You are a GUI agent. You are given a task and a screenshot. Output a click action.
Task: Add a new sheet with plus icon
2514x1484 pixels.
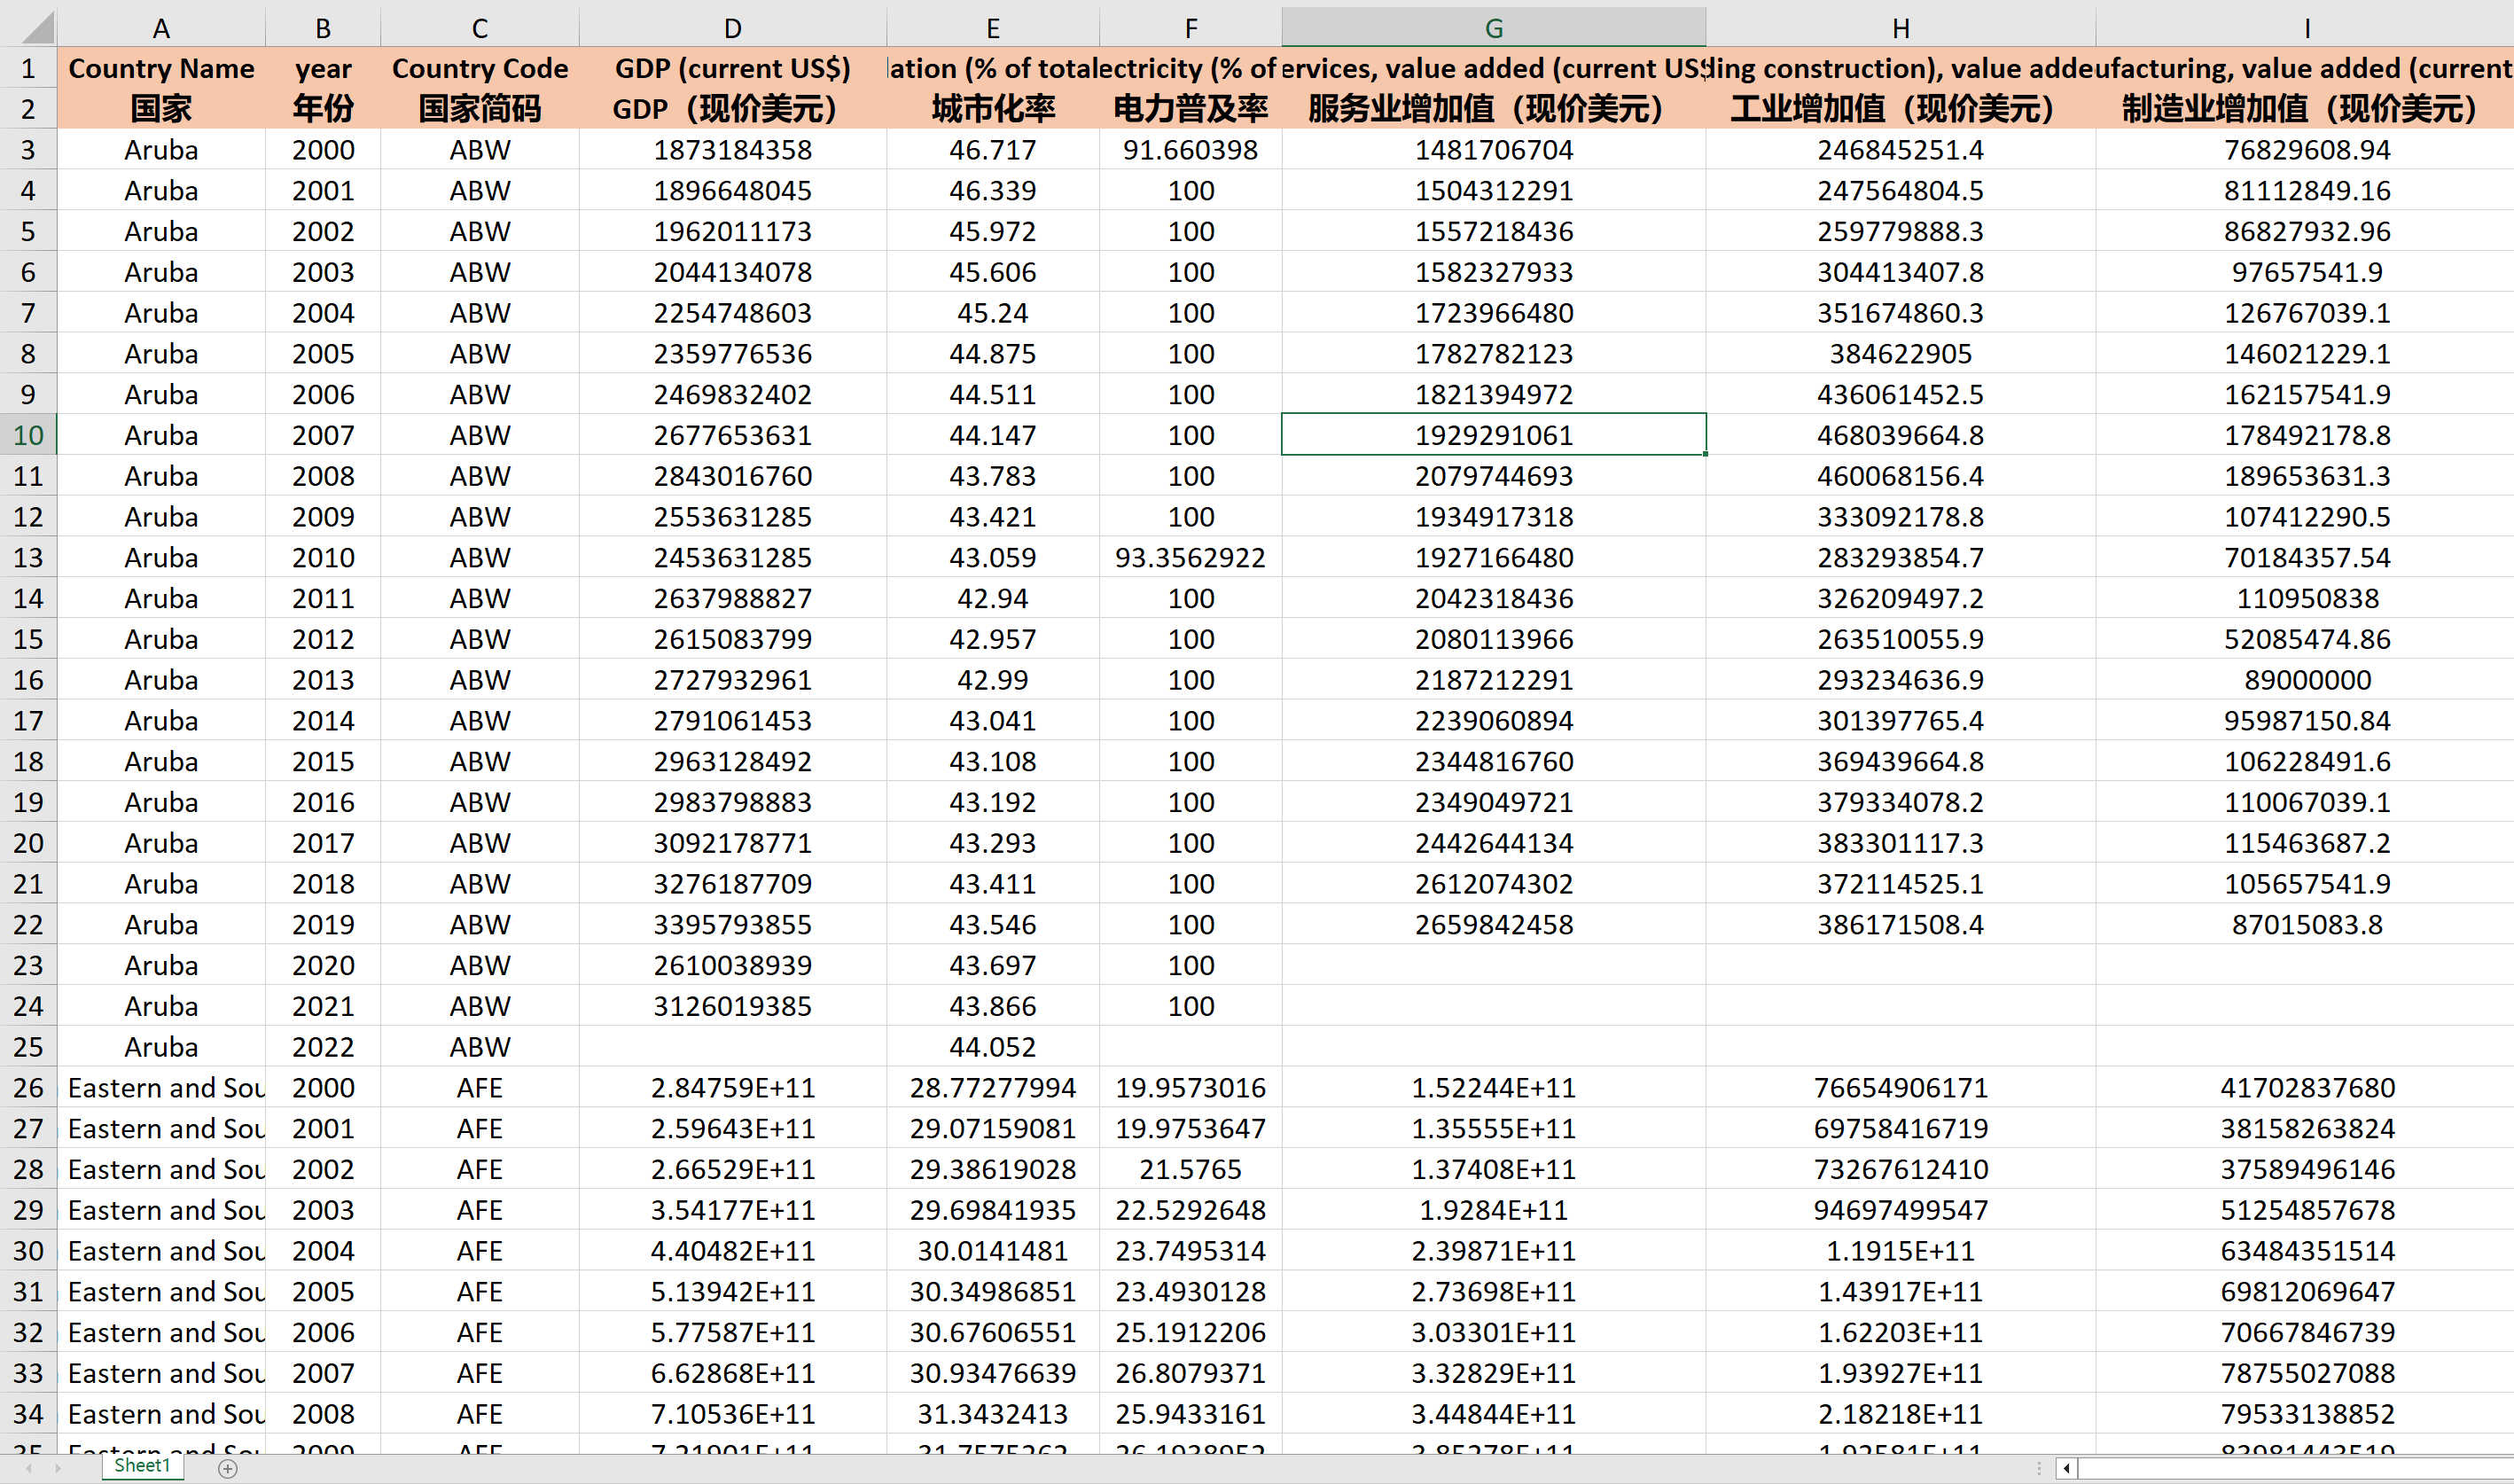[x=228, y=1468]
